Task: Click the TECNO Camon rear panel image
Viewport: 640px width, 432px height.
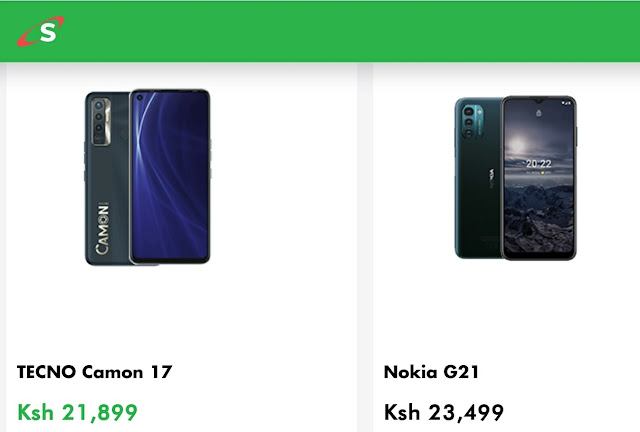Action: tap(107, 178)
